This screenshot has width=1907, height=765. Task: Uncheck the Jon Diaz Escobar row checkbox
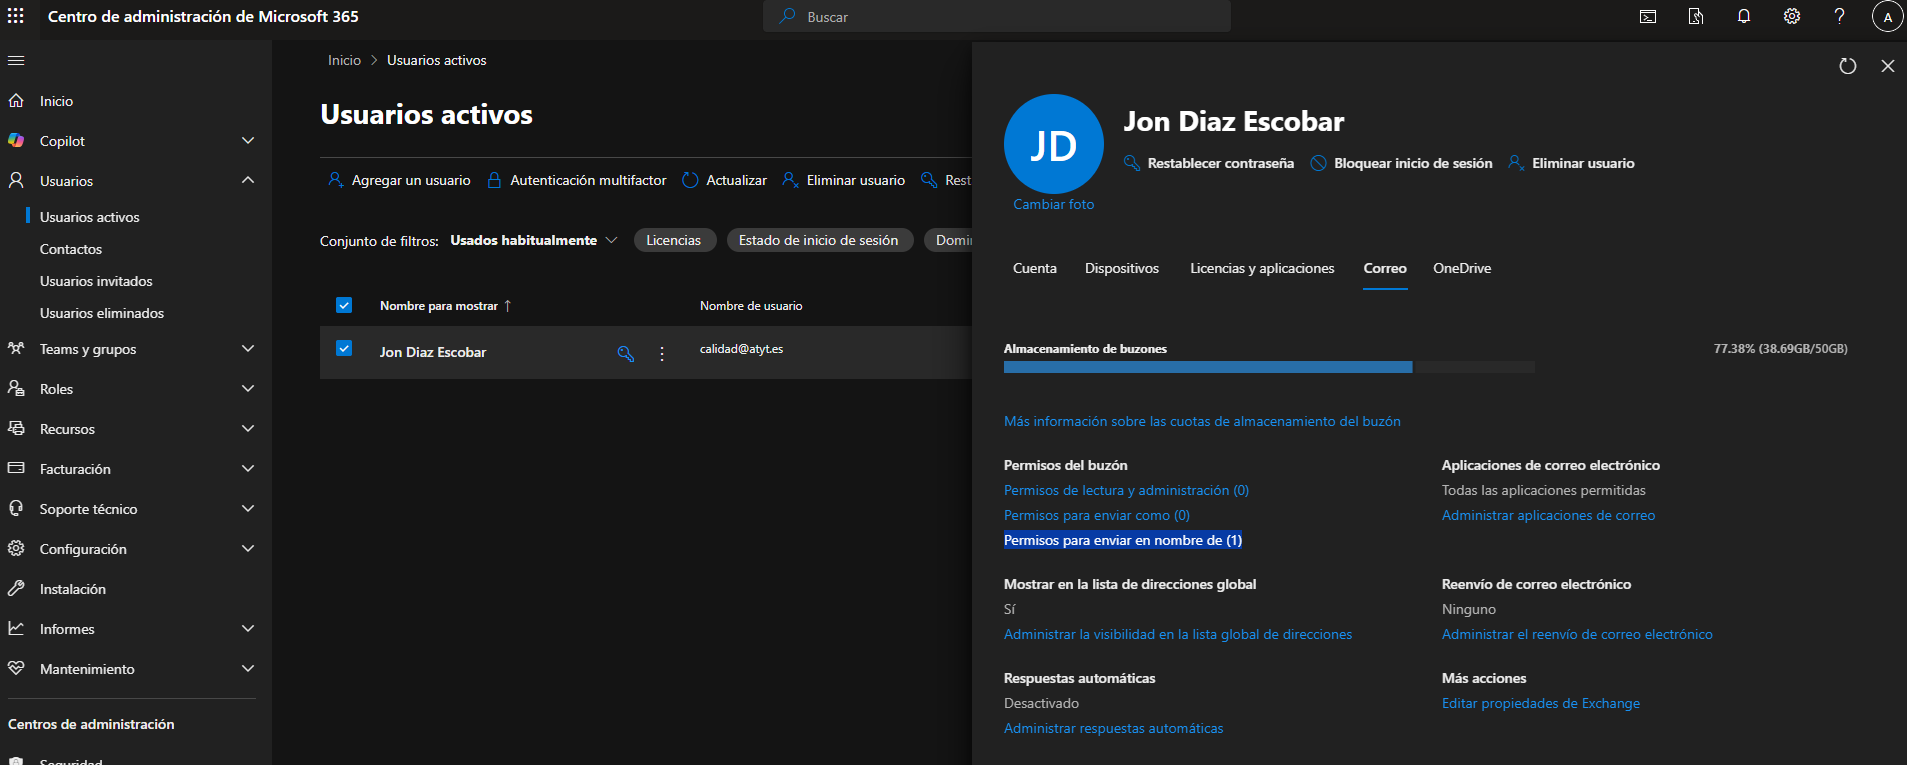(x=344, y=349)
